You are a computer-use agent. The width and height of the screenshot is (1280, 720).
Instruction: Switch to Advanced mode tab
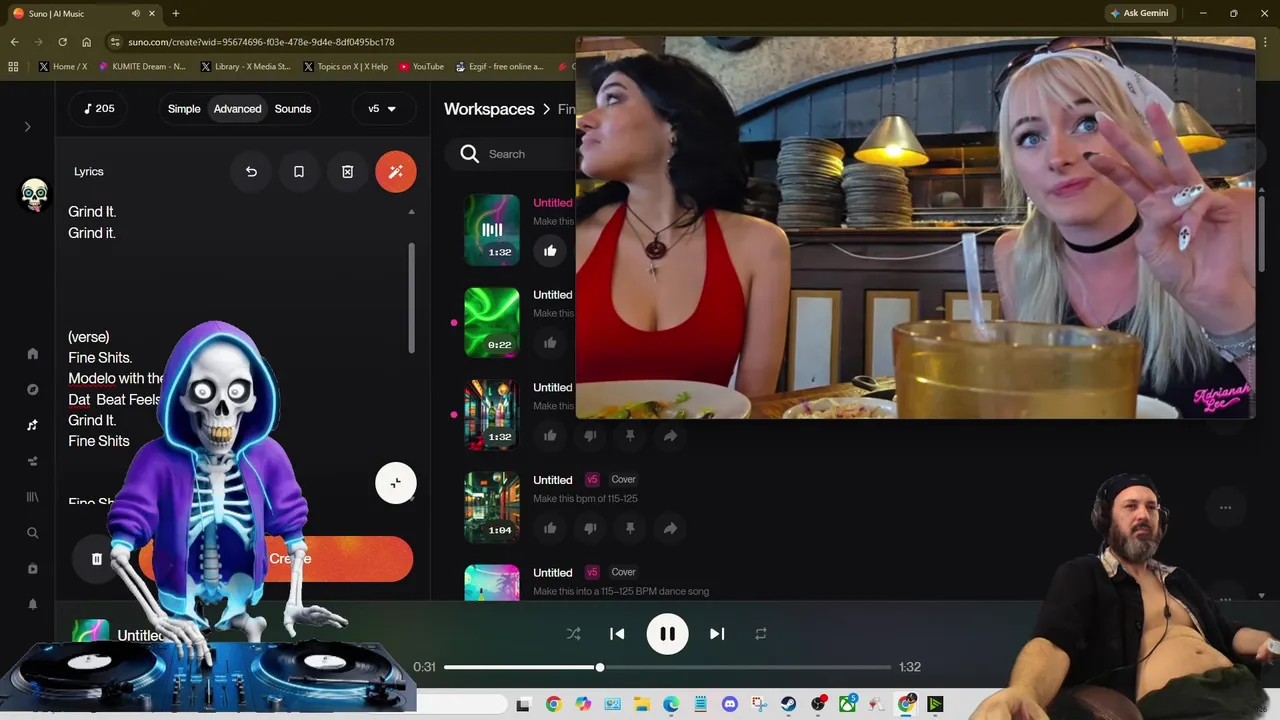pyautogui.click(x=237, y=109)
